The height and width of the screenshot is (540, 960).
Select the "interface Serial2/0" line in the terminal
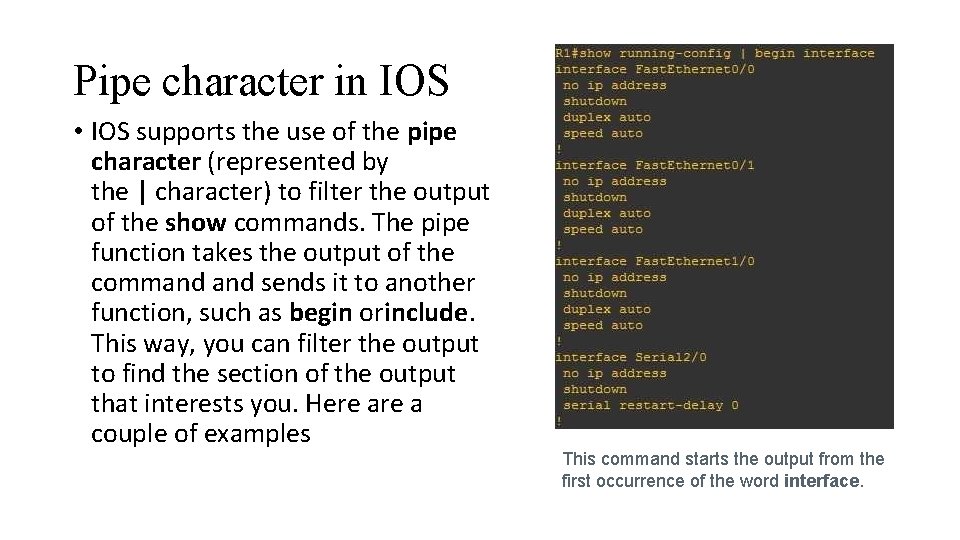(x=633, y=358)
